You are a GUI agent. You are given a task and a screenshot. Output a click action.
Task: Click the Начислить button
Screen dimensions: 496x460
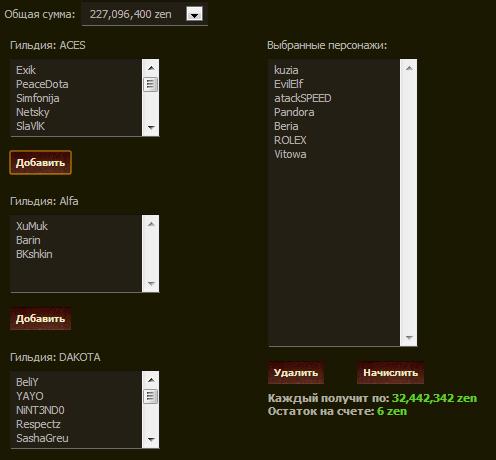coord(390,373)
